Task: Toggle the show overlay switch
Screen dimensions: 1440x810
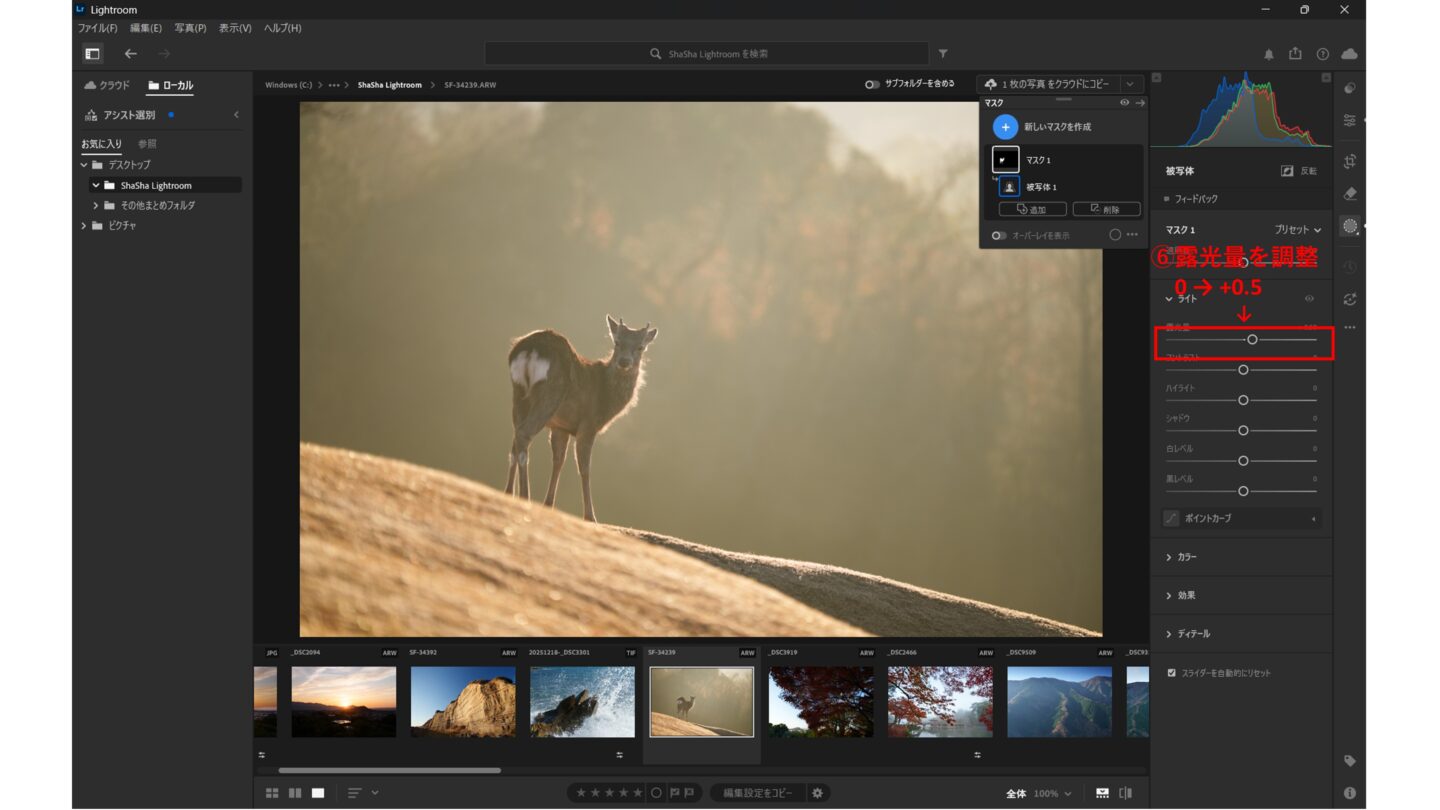Action: click(x=999, y=235)
